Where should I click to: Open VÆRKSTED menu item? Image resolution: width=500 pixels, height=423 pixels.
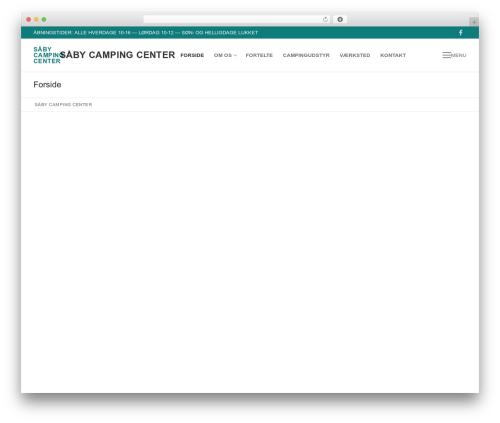pyautogui.click(x=355, y=55)
